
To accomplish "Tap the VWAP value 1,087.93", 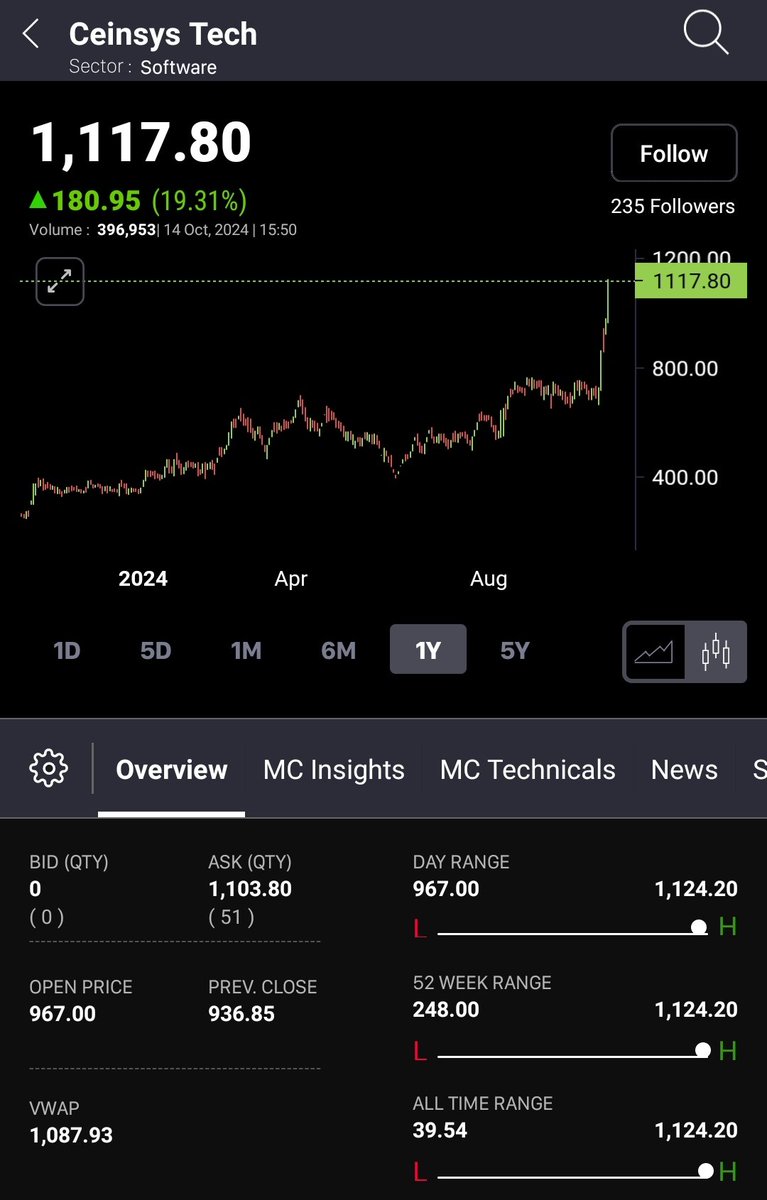I will [x=71, y=1135].
